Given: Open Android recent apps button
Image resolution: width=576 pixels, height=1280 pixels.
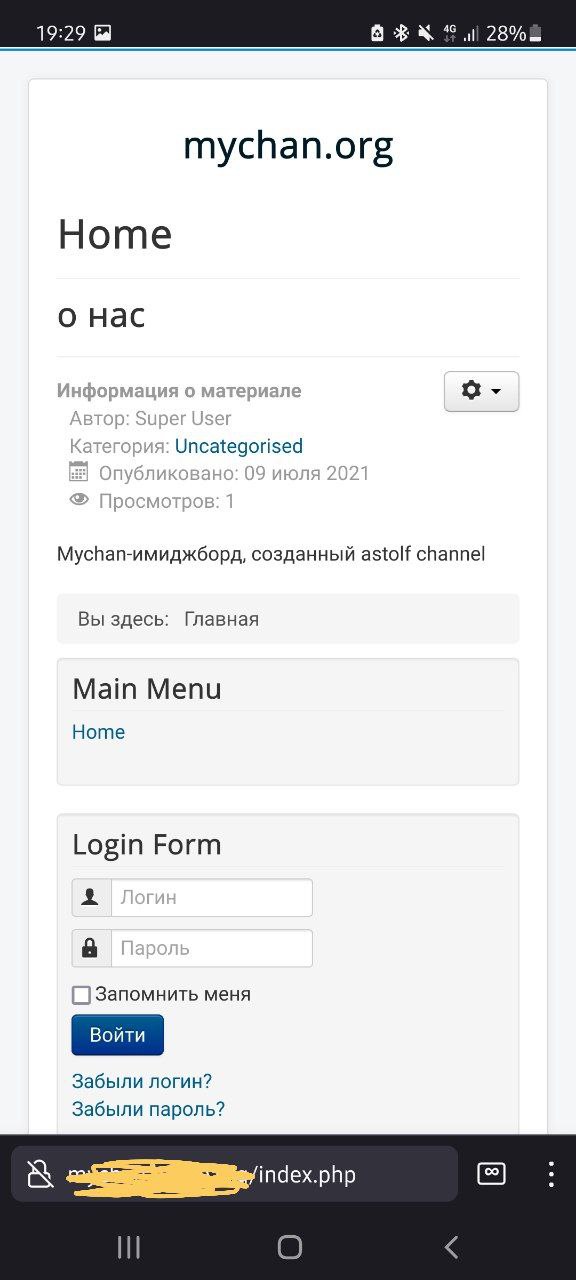Looking at the screenshot, I should [129, 1246].
